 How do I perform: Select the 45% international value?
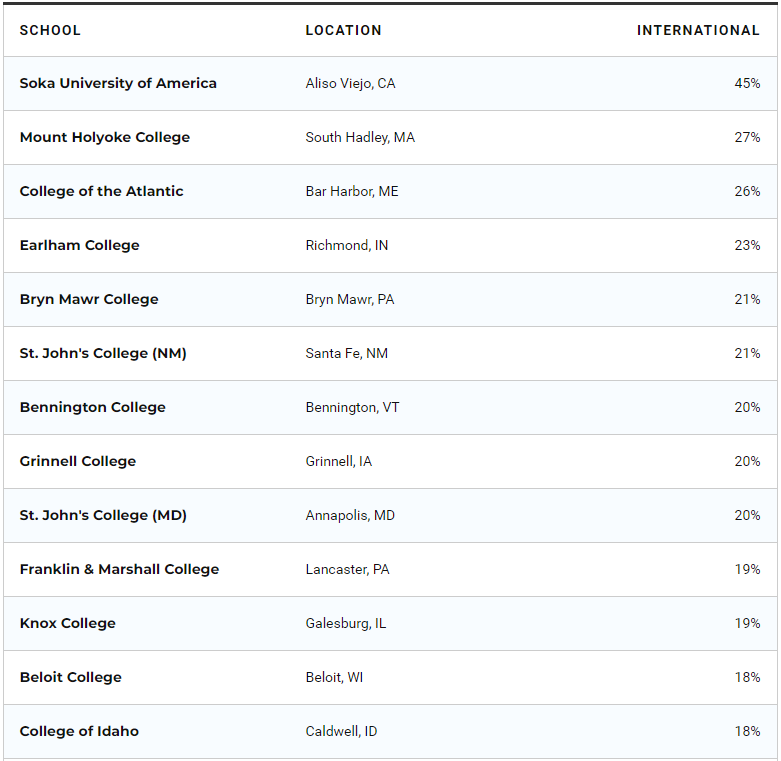click(x=747, y=83)
